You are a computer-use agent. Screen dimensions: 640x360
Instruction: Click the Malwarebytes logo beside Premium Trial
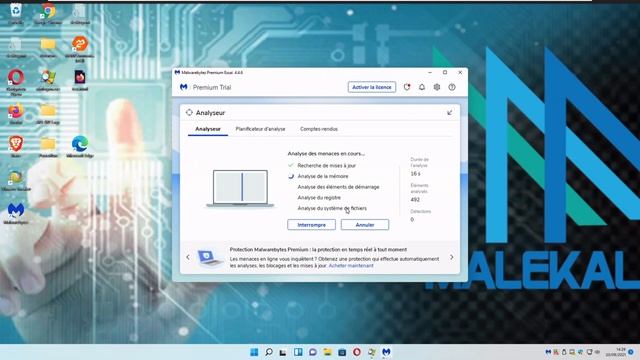click(x=184, y=87)
